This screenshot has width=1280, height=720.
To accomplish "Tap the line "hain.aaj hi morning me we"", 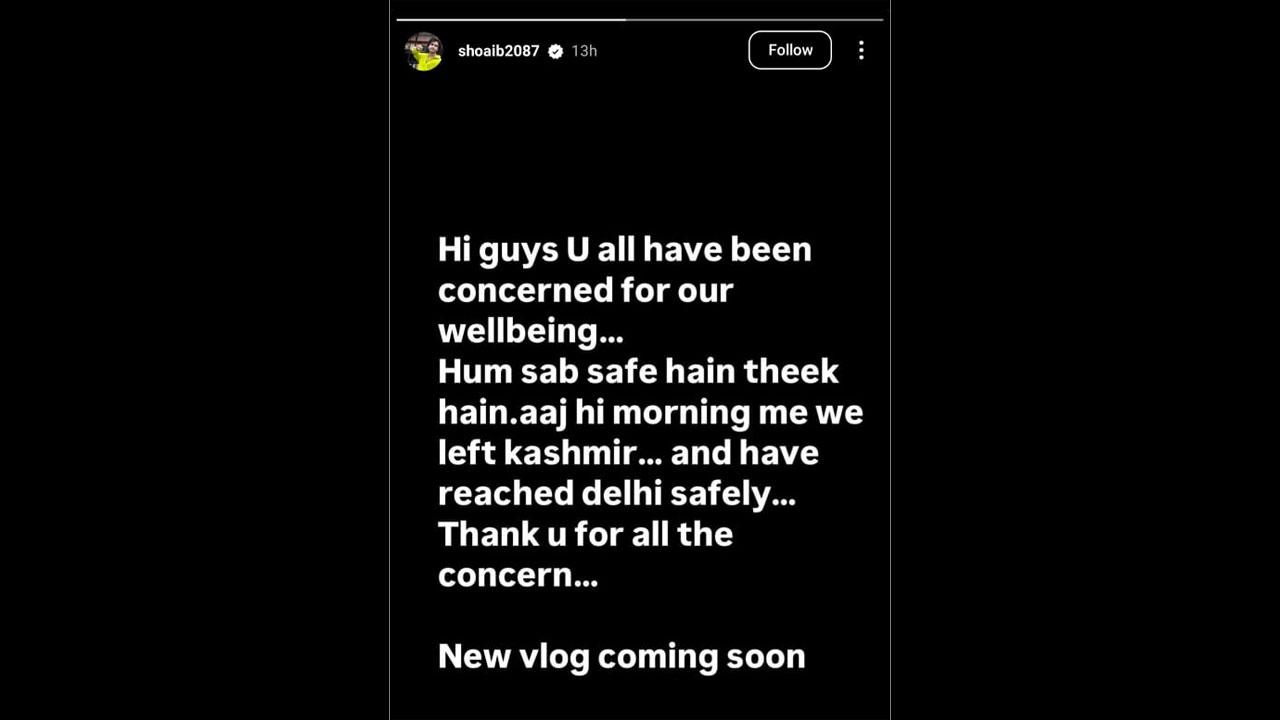I will tap(651, 412).
